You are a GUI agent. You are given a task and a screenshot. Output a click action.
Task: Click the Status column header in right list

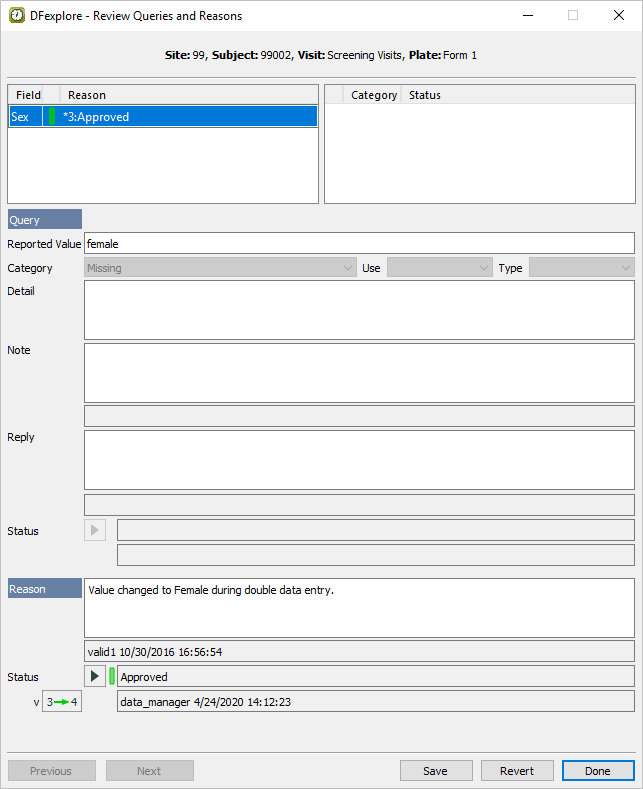pyautogui.click(x=425, y=95)
